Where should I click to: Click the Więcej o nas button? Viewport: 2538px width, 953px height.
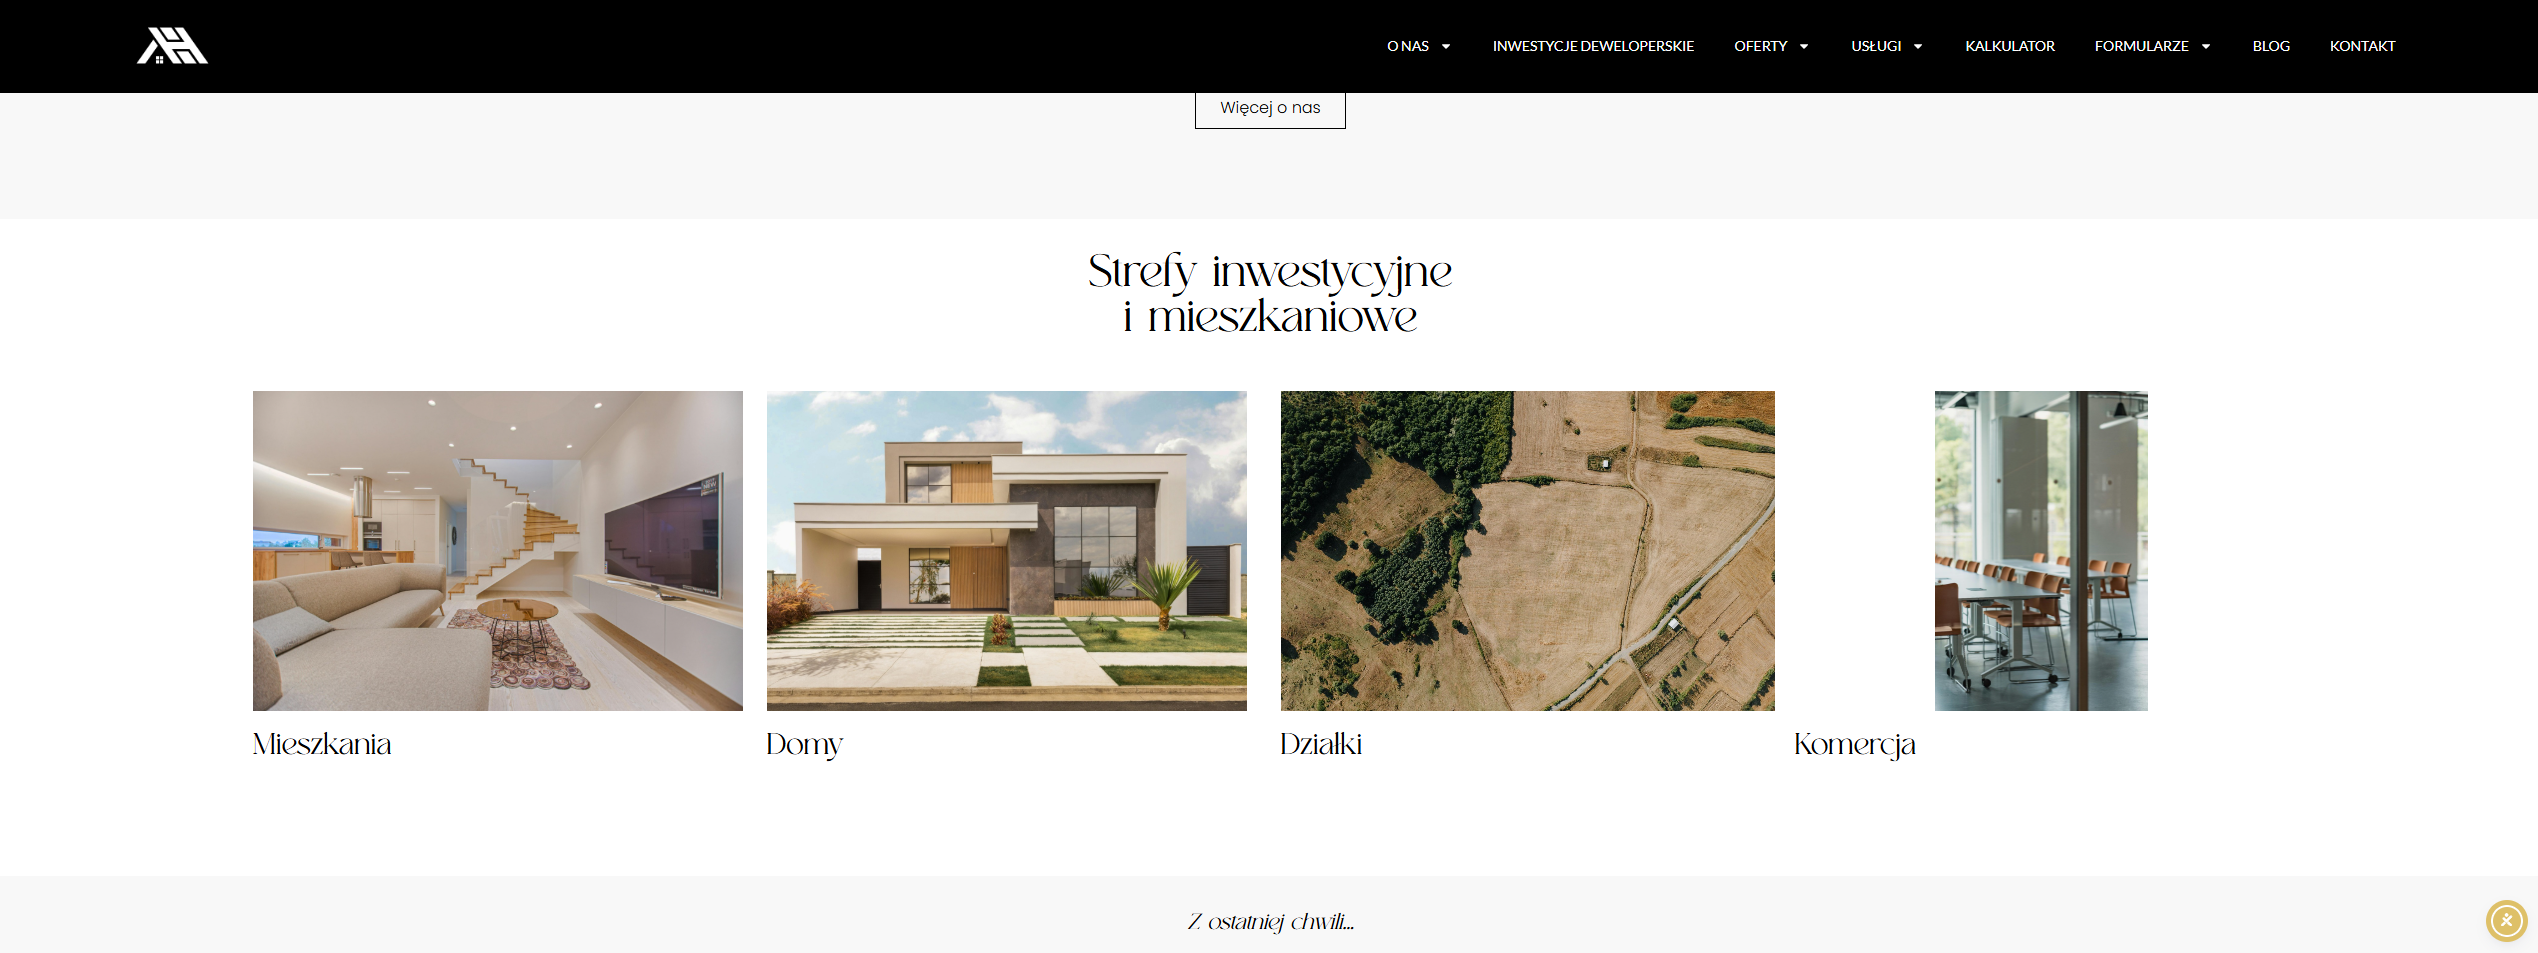(1270, 108)
